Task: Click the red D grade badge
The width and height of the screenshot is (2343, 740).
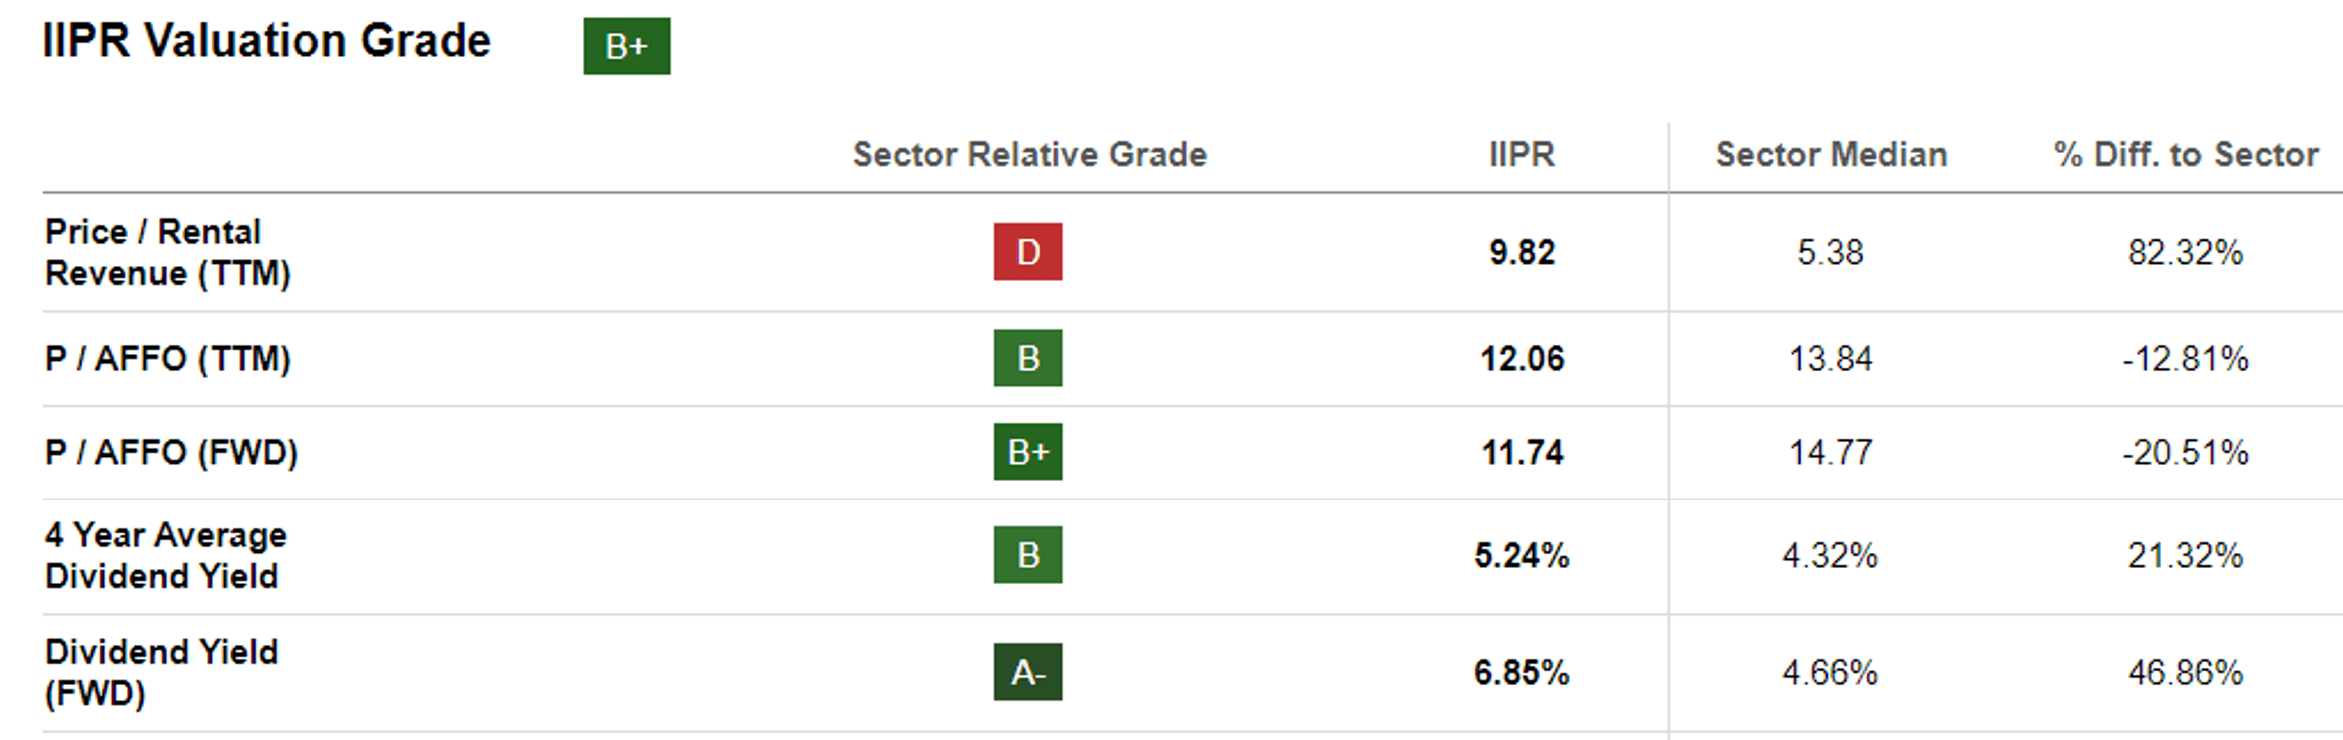Action: coord(1027,252)
